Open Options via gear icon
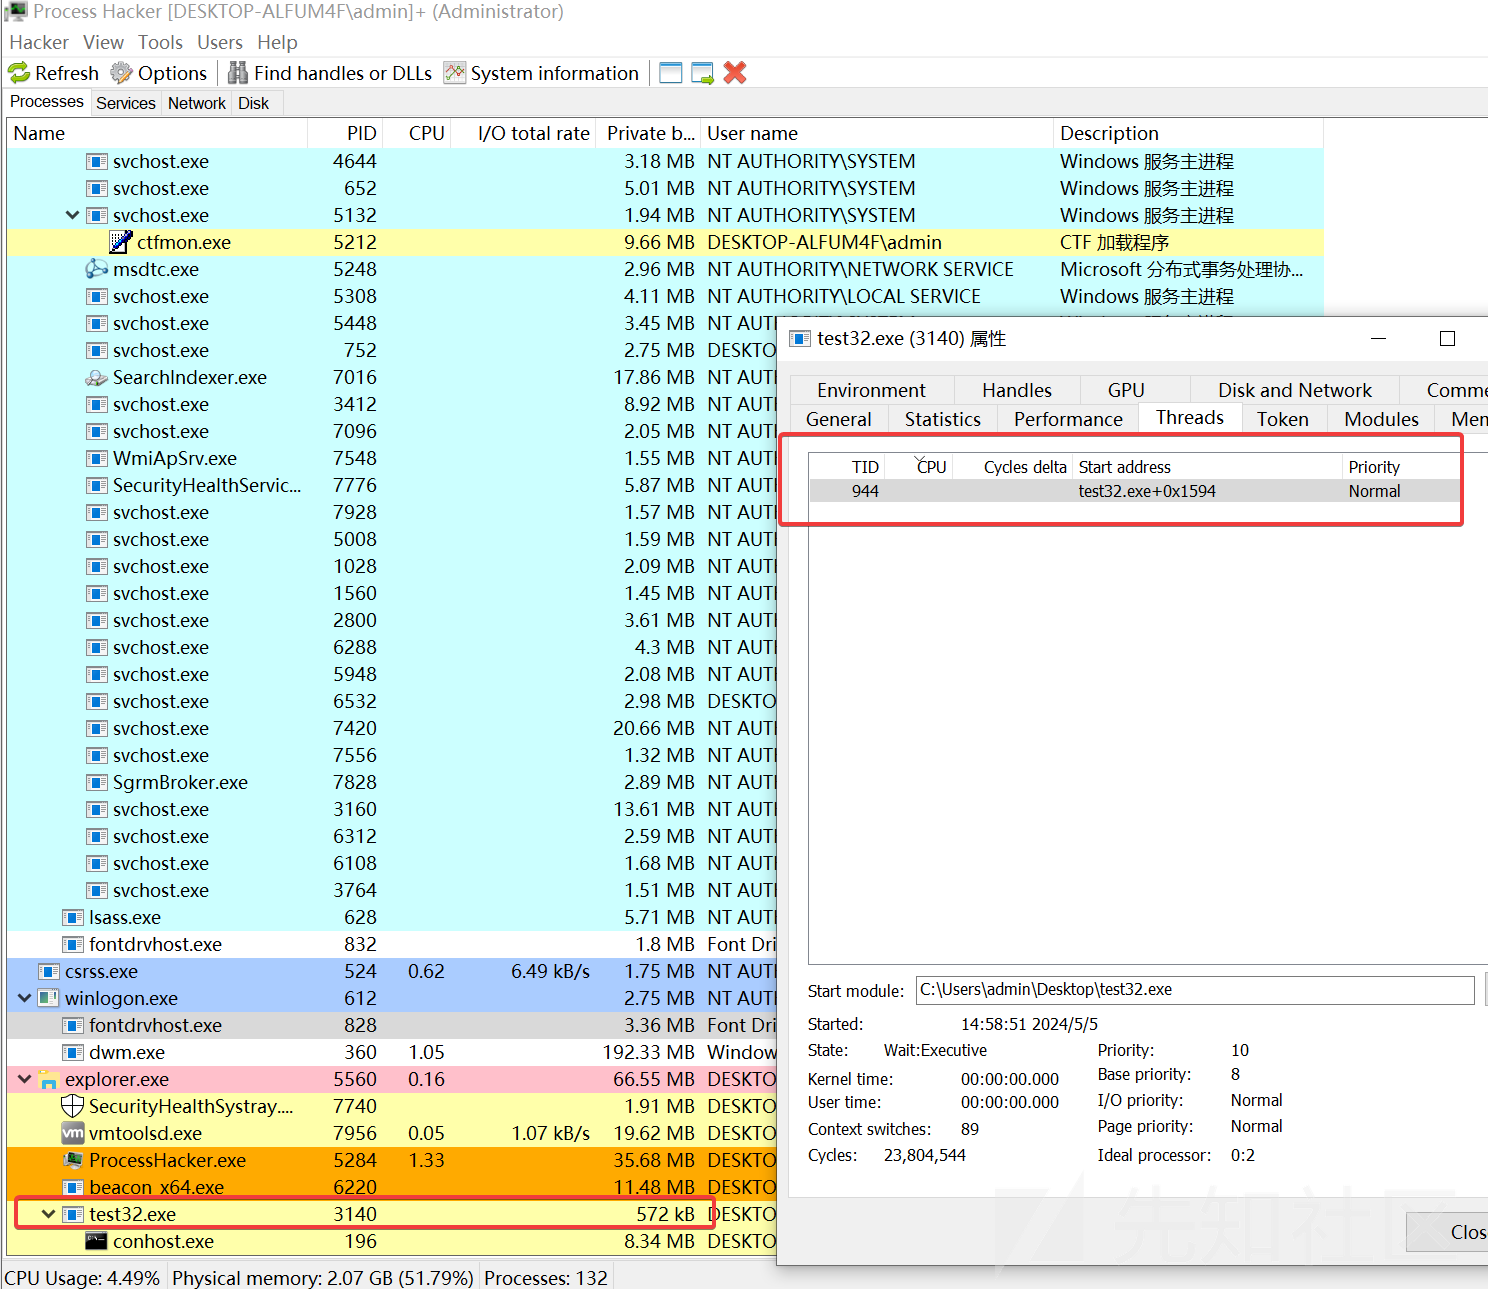The width and height of the screenshot is (1488, 1289). pos(121,73)
